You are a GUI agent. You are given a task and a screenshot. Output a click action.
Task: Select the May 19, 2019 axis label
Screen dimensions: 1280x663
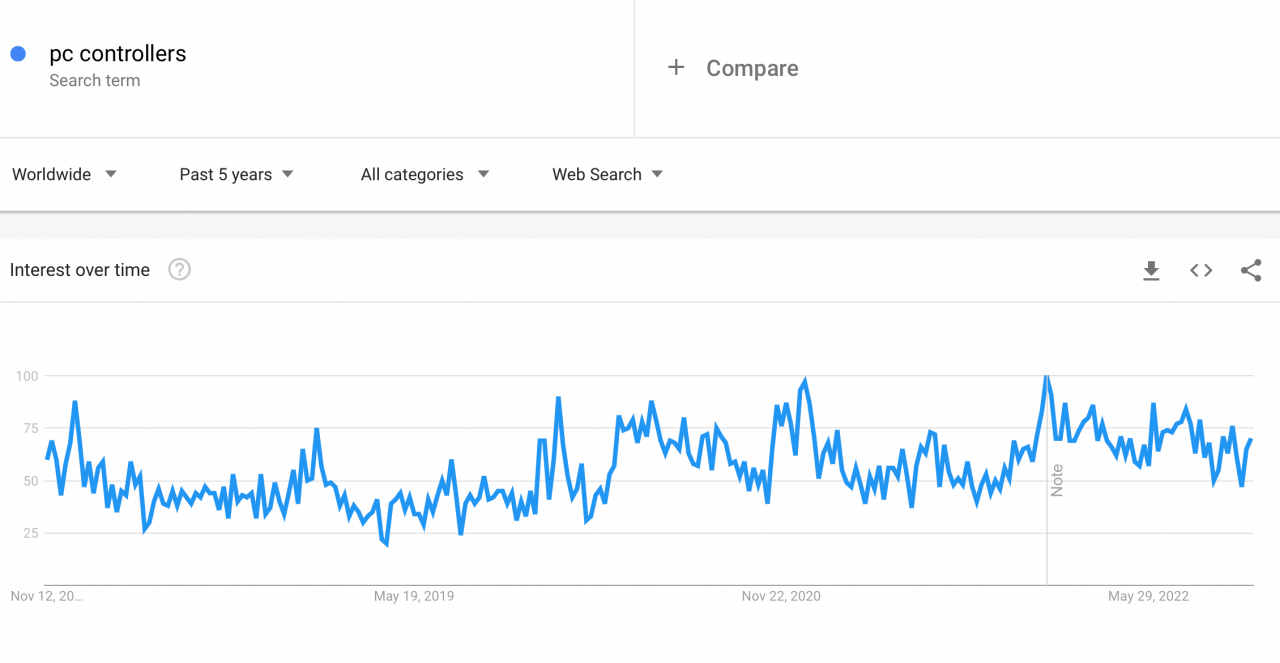[414, 595]
